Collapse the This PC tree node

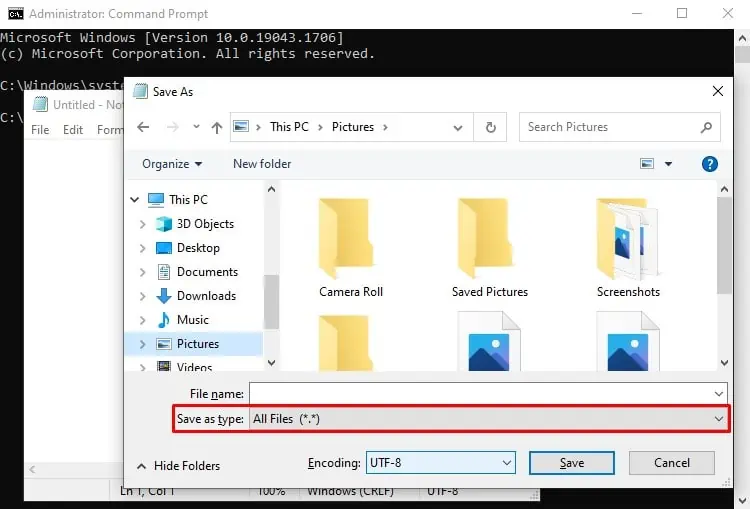135,199
